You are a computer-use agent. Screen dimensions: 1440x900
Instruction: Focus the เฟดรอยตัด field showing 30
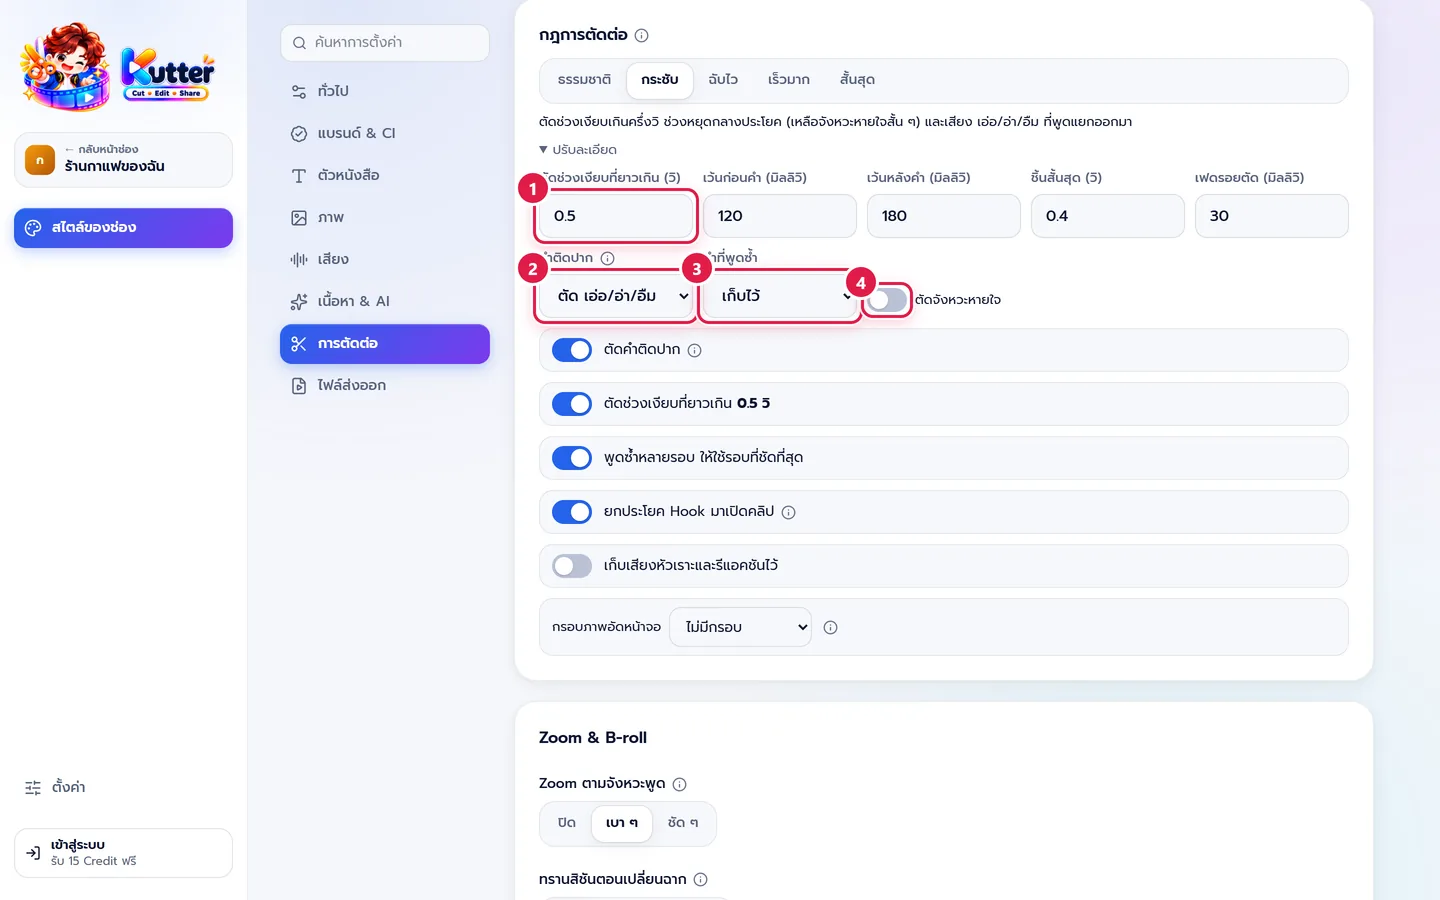click(1272, 216)
